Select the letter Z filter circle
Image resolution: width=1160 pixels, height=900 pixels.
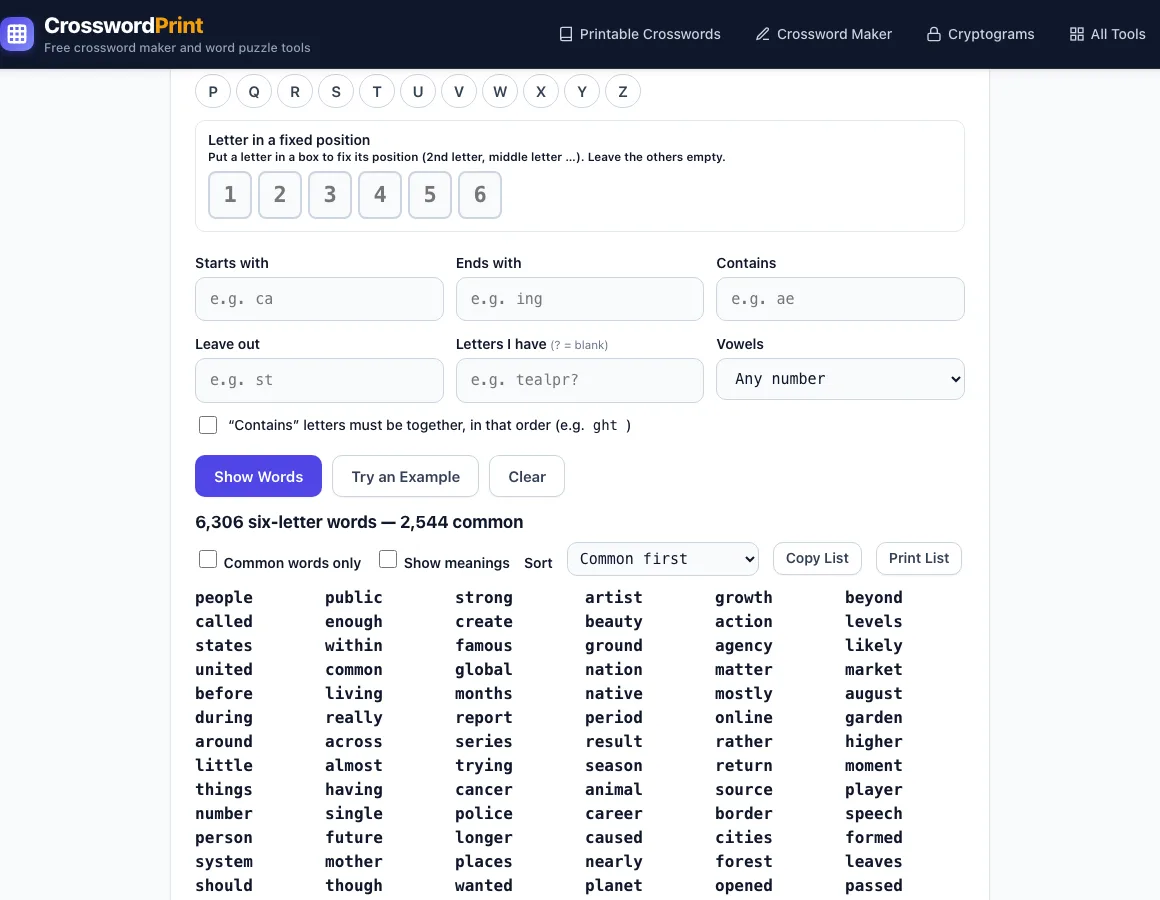pyautogui.click(x=623, y=92)
